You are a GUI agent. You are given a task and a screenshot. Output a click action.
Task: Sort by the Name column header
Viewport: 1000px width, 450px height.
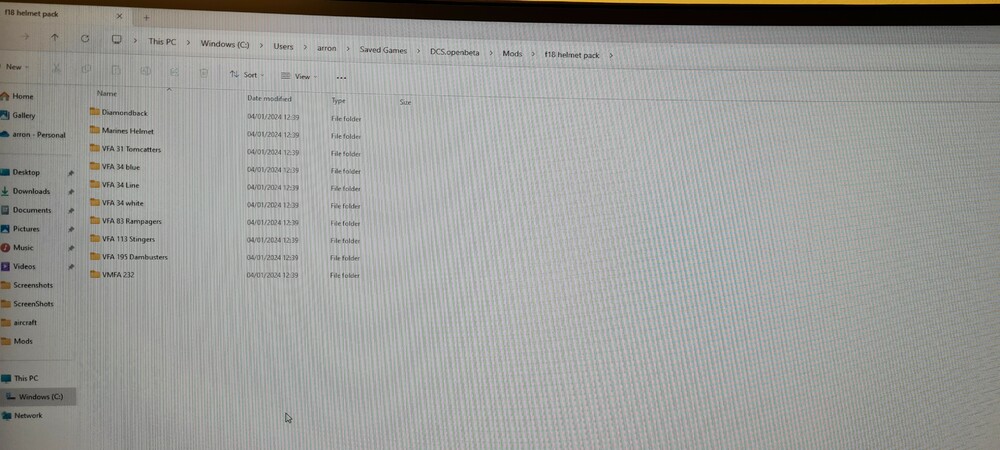107,94
